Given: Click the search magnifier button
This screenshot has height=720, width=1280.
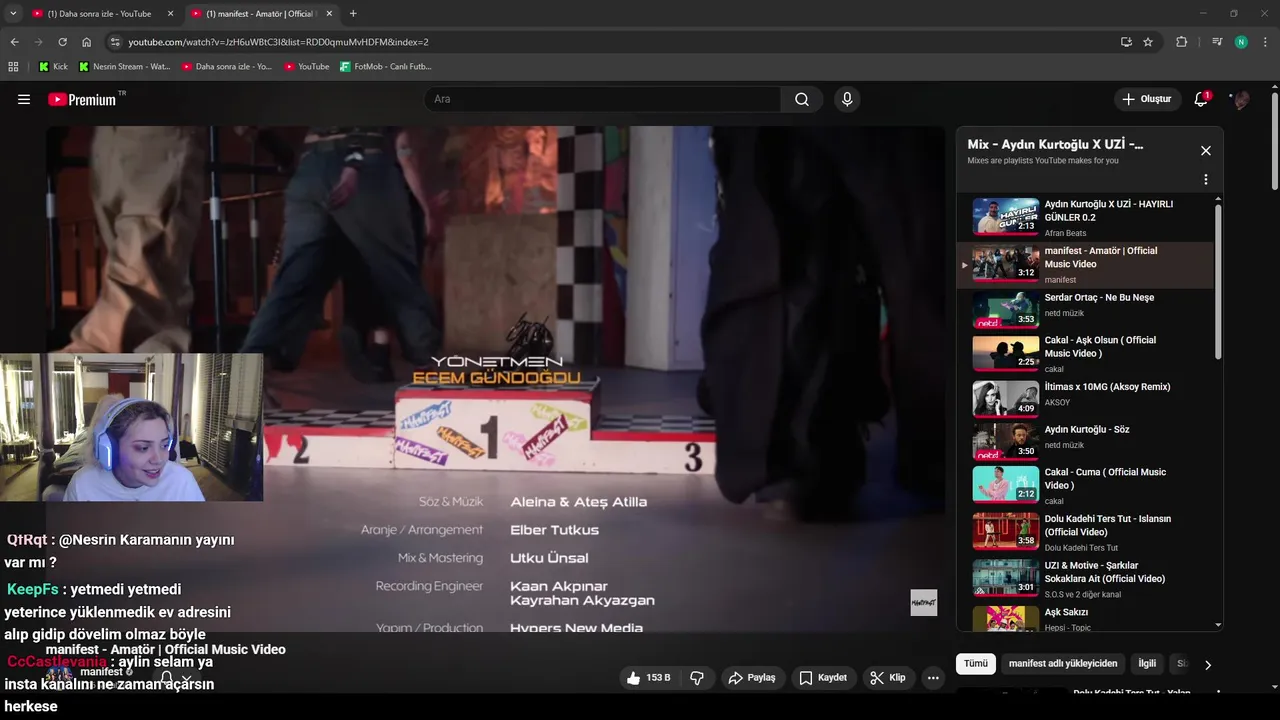Looking at the screenshot, I should coord(802,99).
